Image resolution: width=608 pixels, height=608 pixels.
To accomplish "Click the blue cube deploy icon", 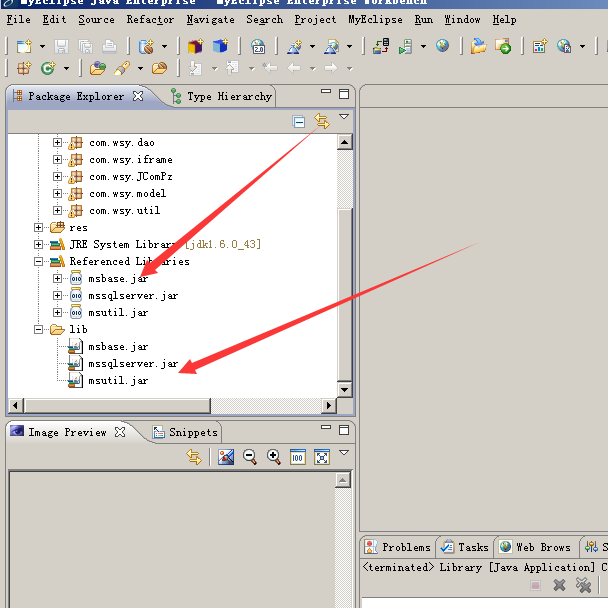I will click(220, 46).
